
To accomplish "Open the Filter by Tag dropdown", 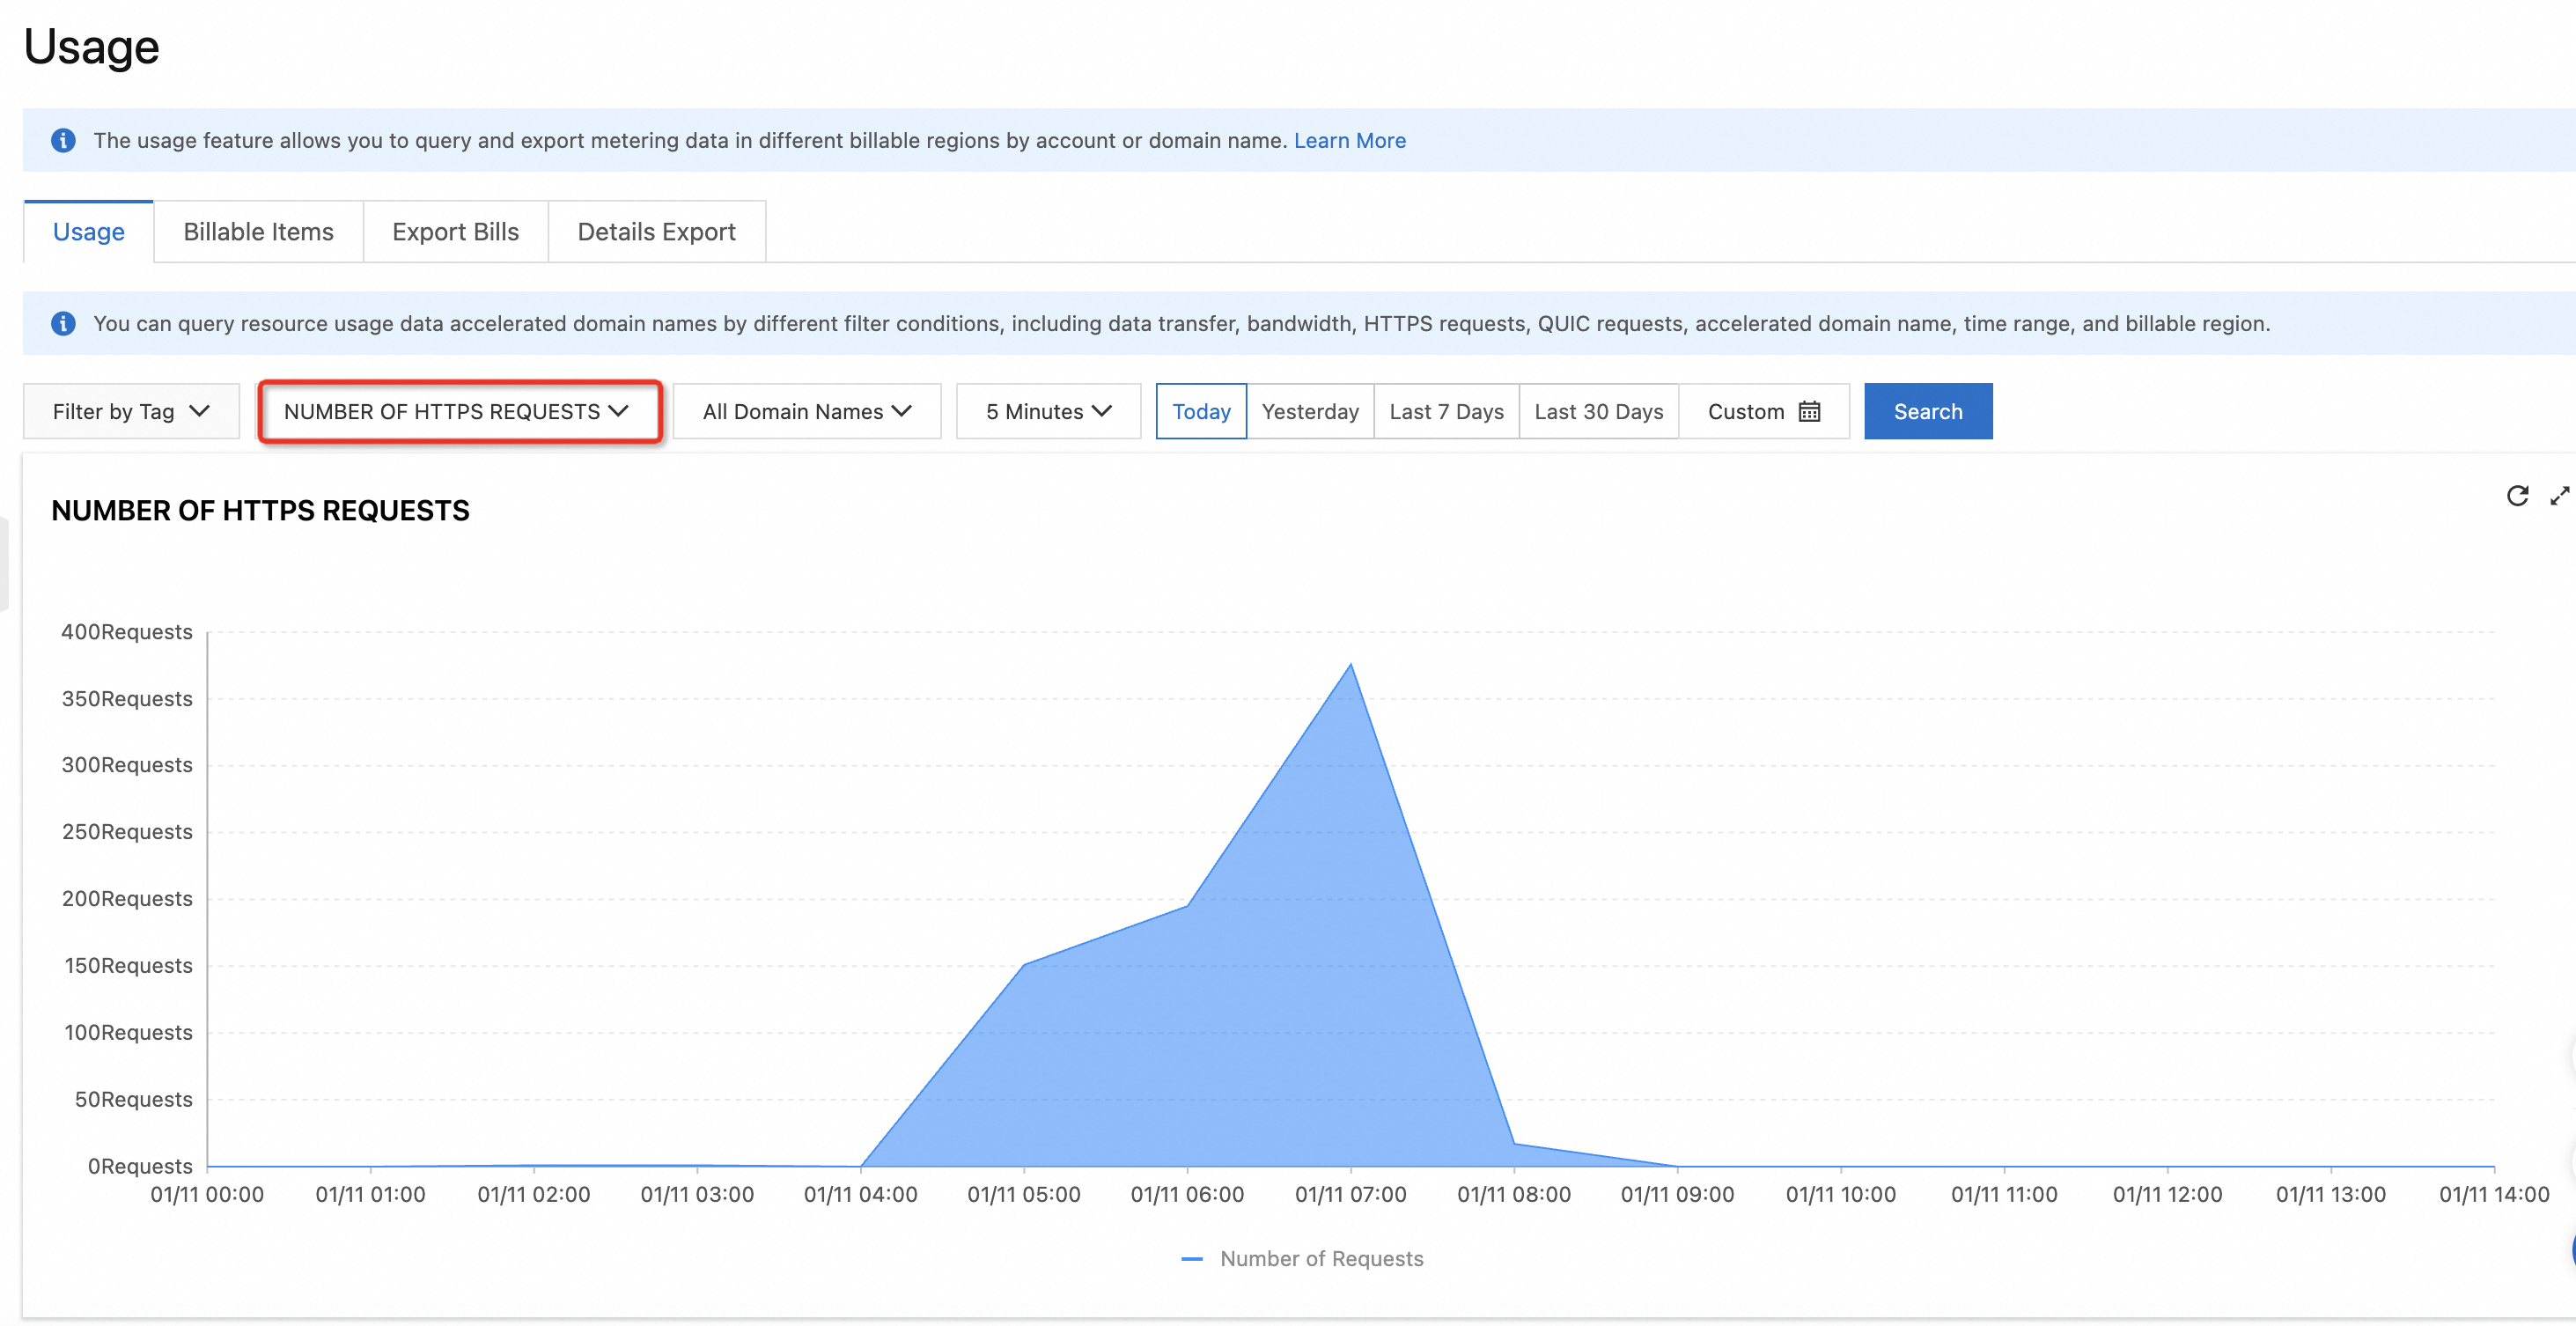I will (x=131, y=411).
